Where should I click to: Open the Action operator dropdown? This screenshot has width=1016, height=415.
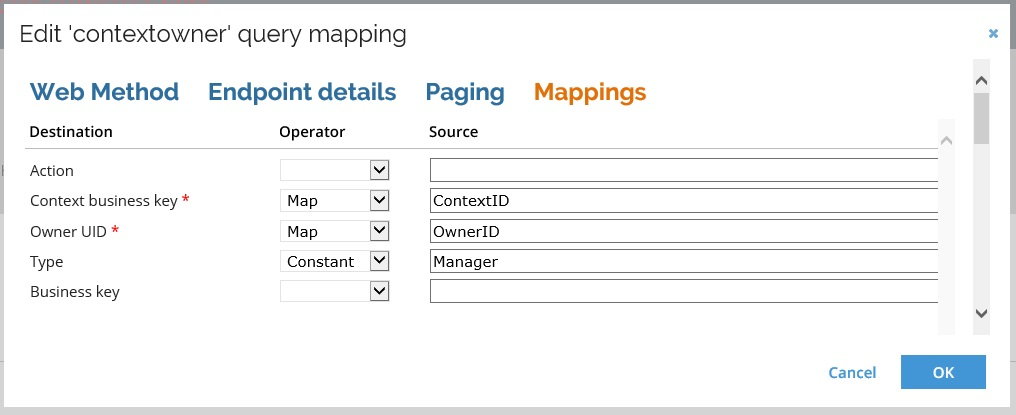pos(334,171)
